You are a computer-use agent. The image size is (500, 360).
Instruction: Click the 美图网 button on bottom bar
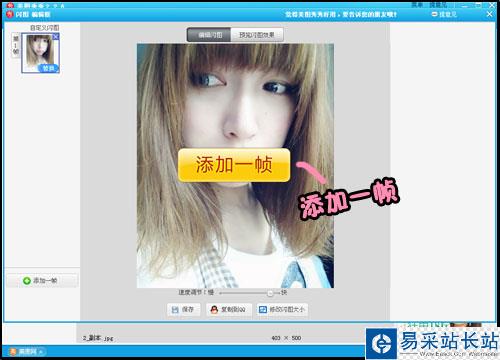[x=27, y=352]
